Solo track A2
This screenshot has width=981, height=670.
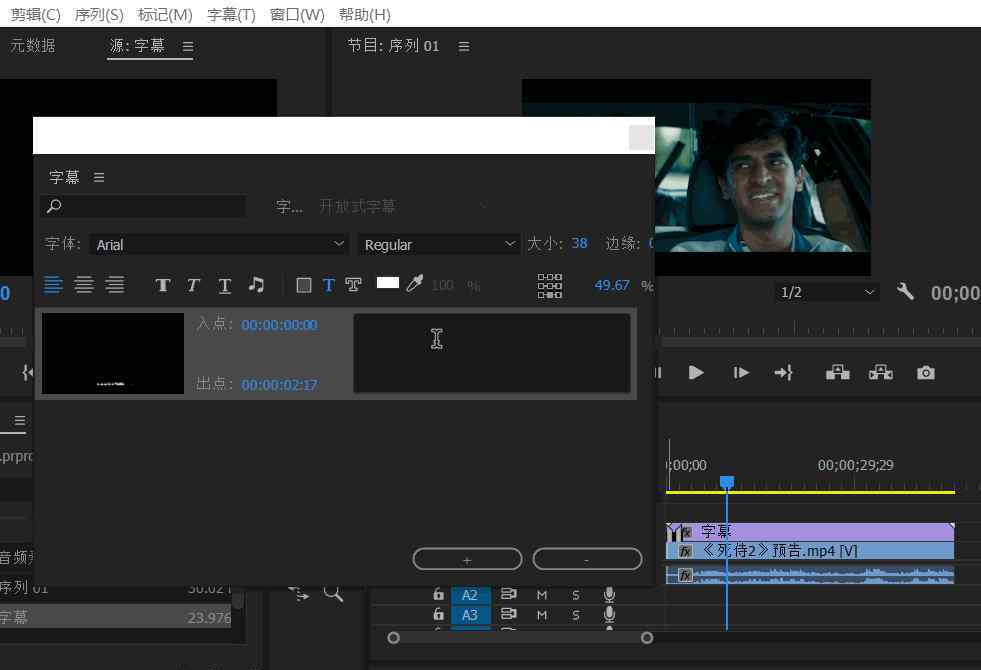coord(576,595)
